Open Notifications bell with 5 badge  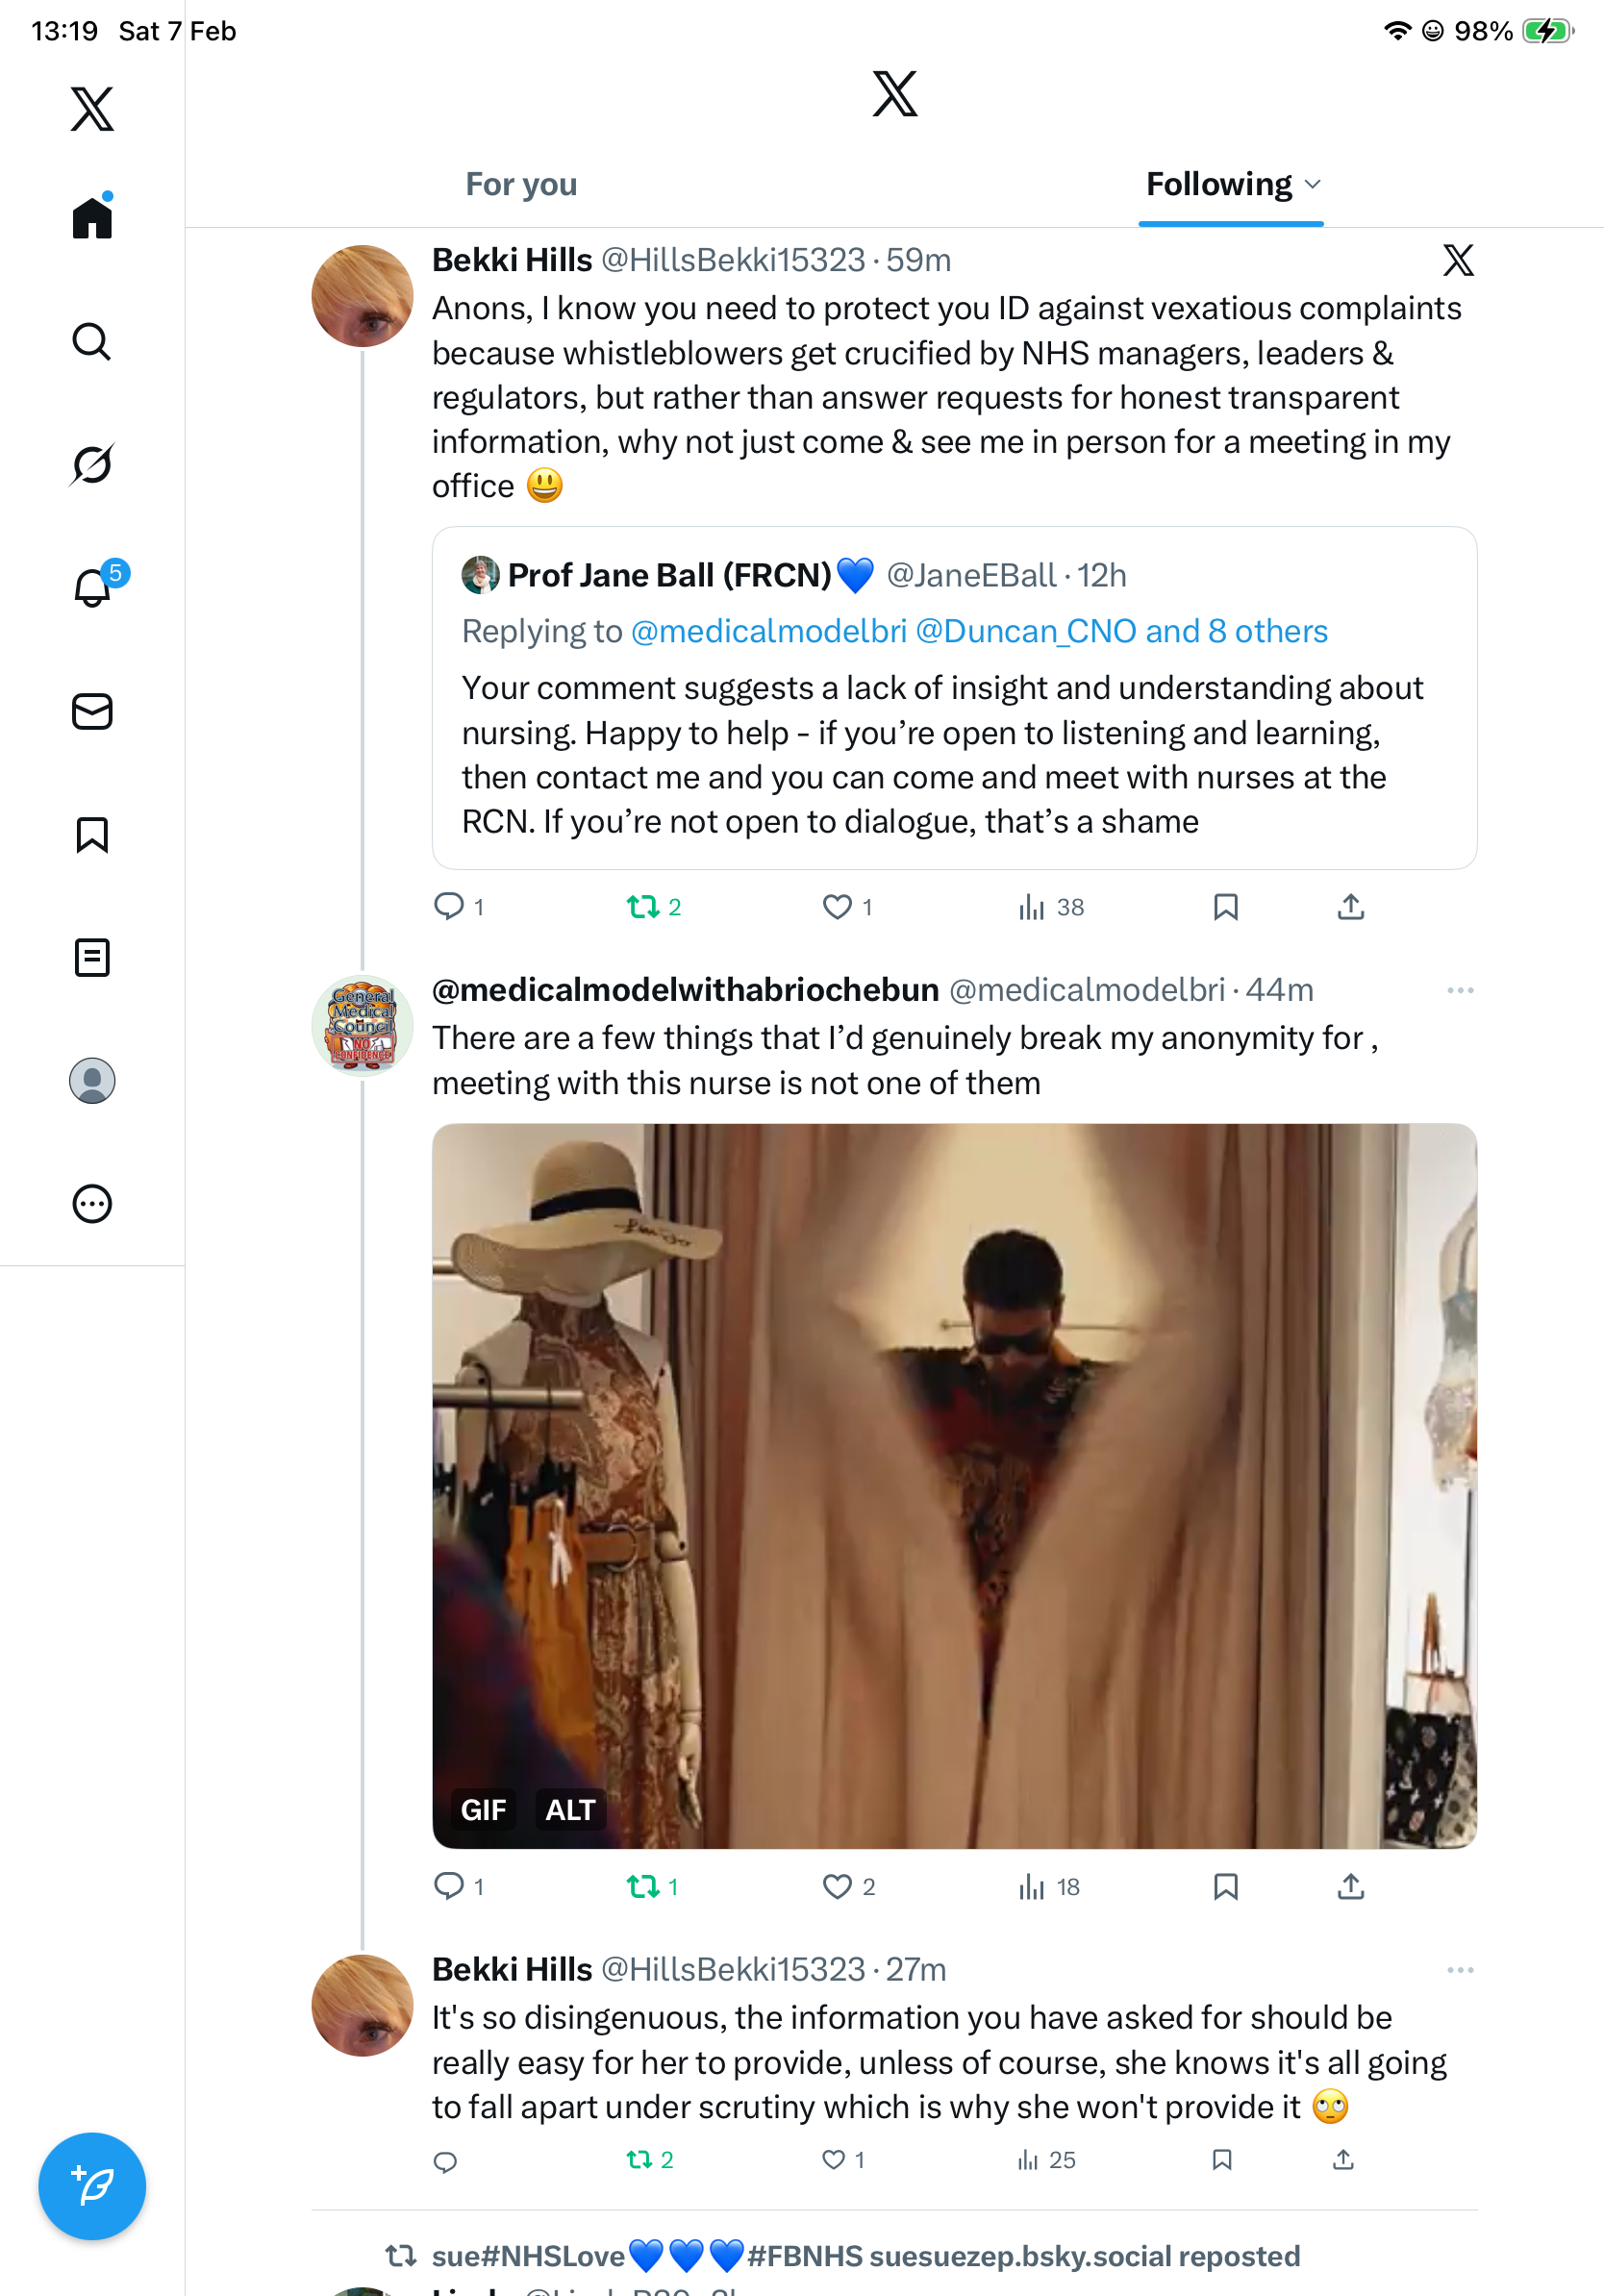tap(93, 587)
